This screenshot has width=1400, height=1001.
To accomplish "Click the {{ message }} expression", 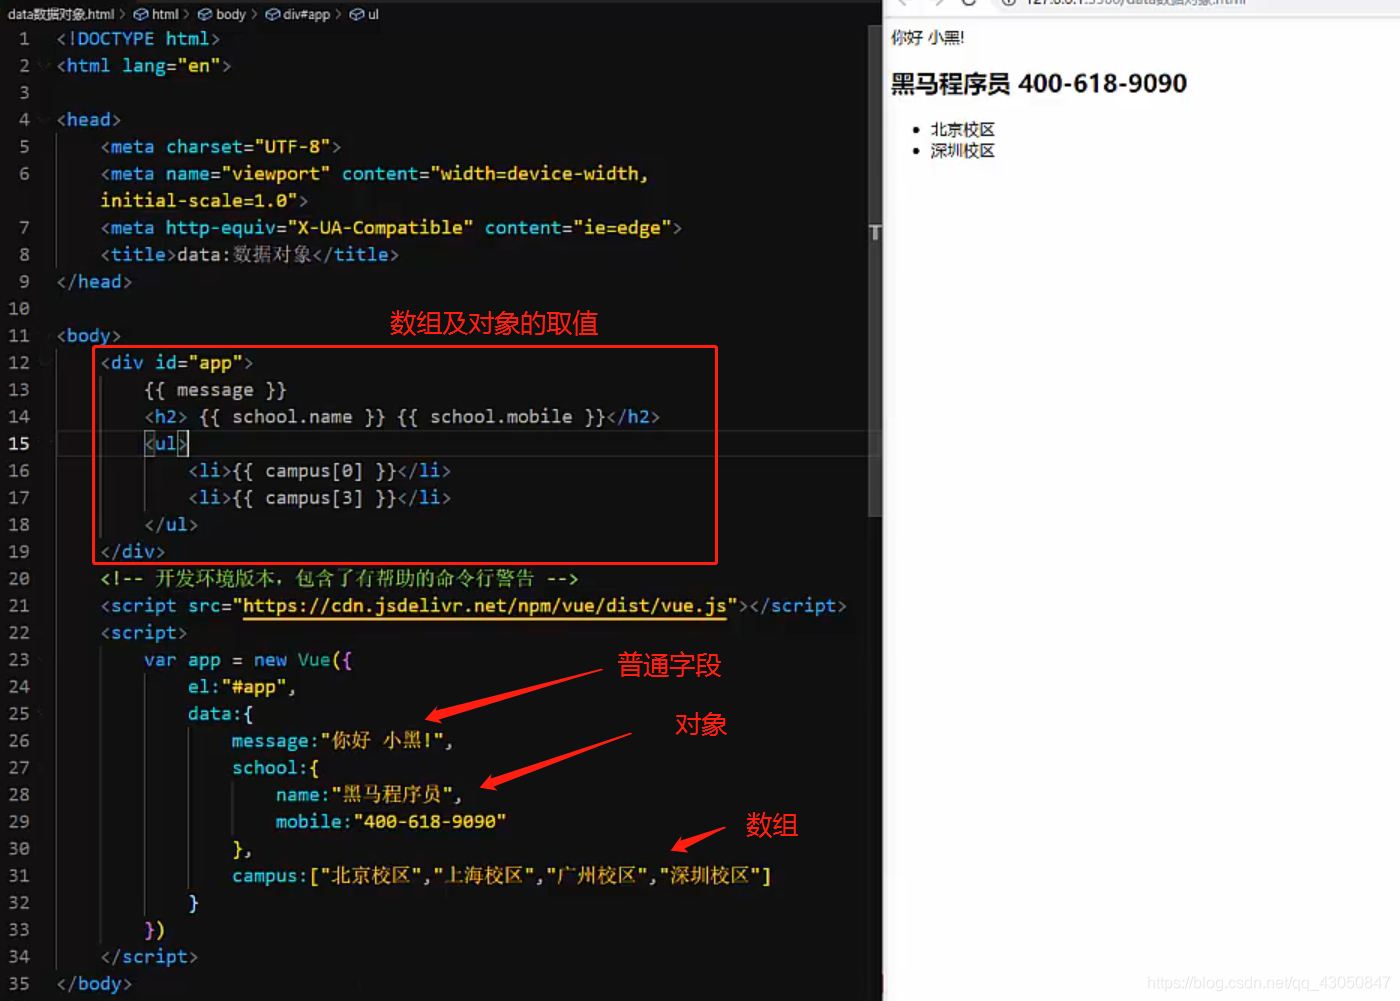I will coord(215,390).
